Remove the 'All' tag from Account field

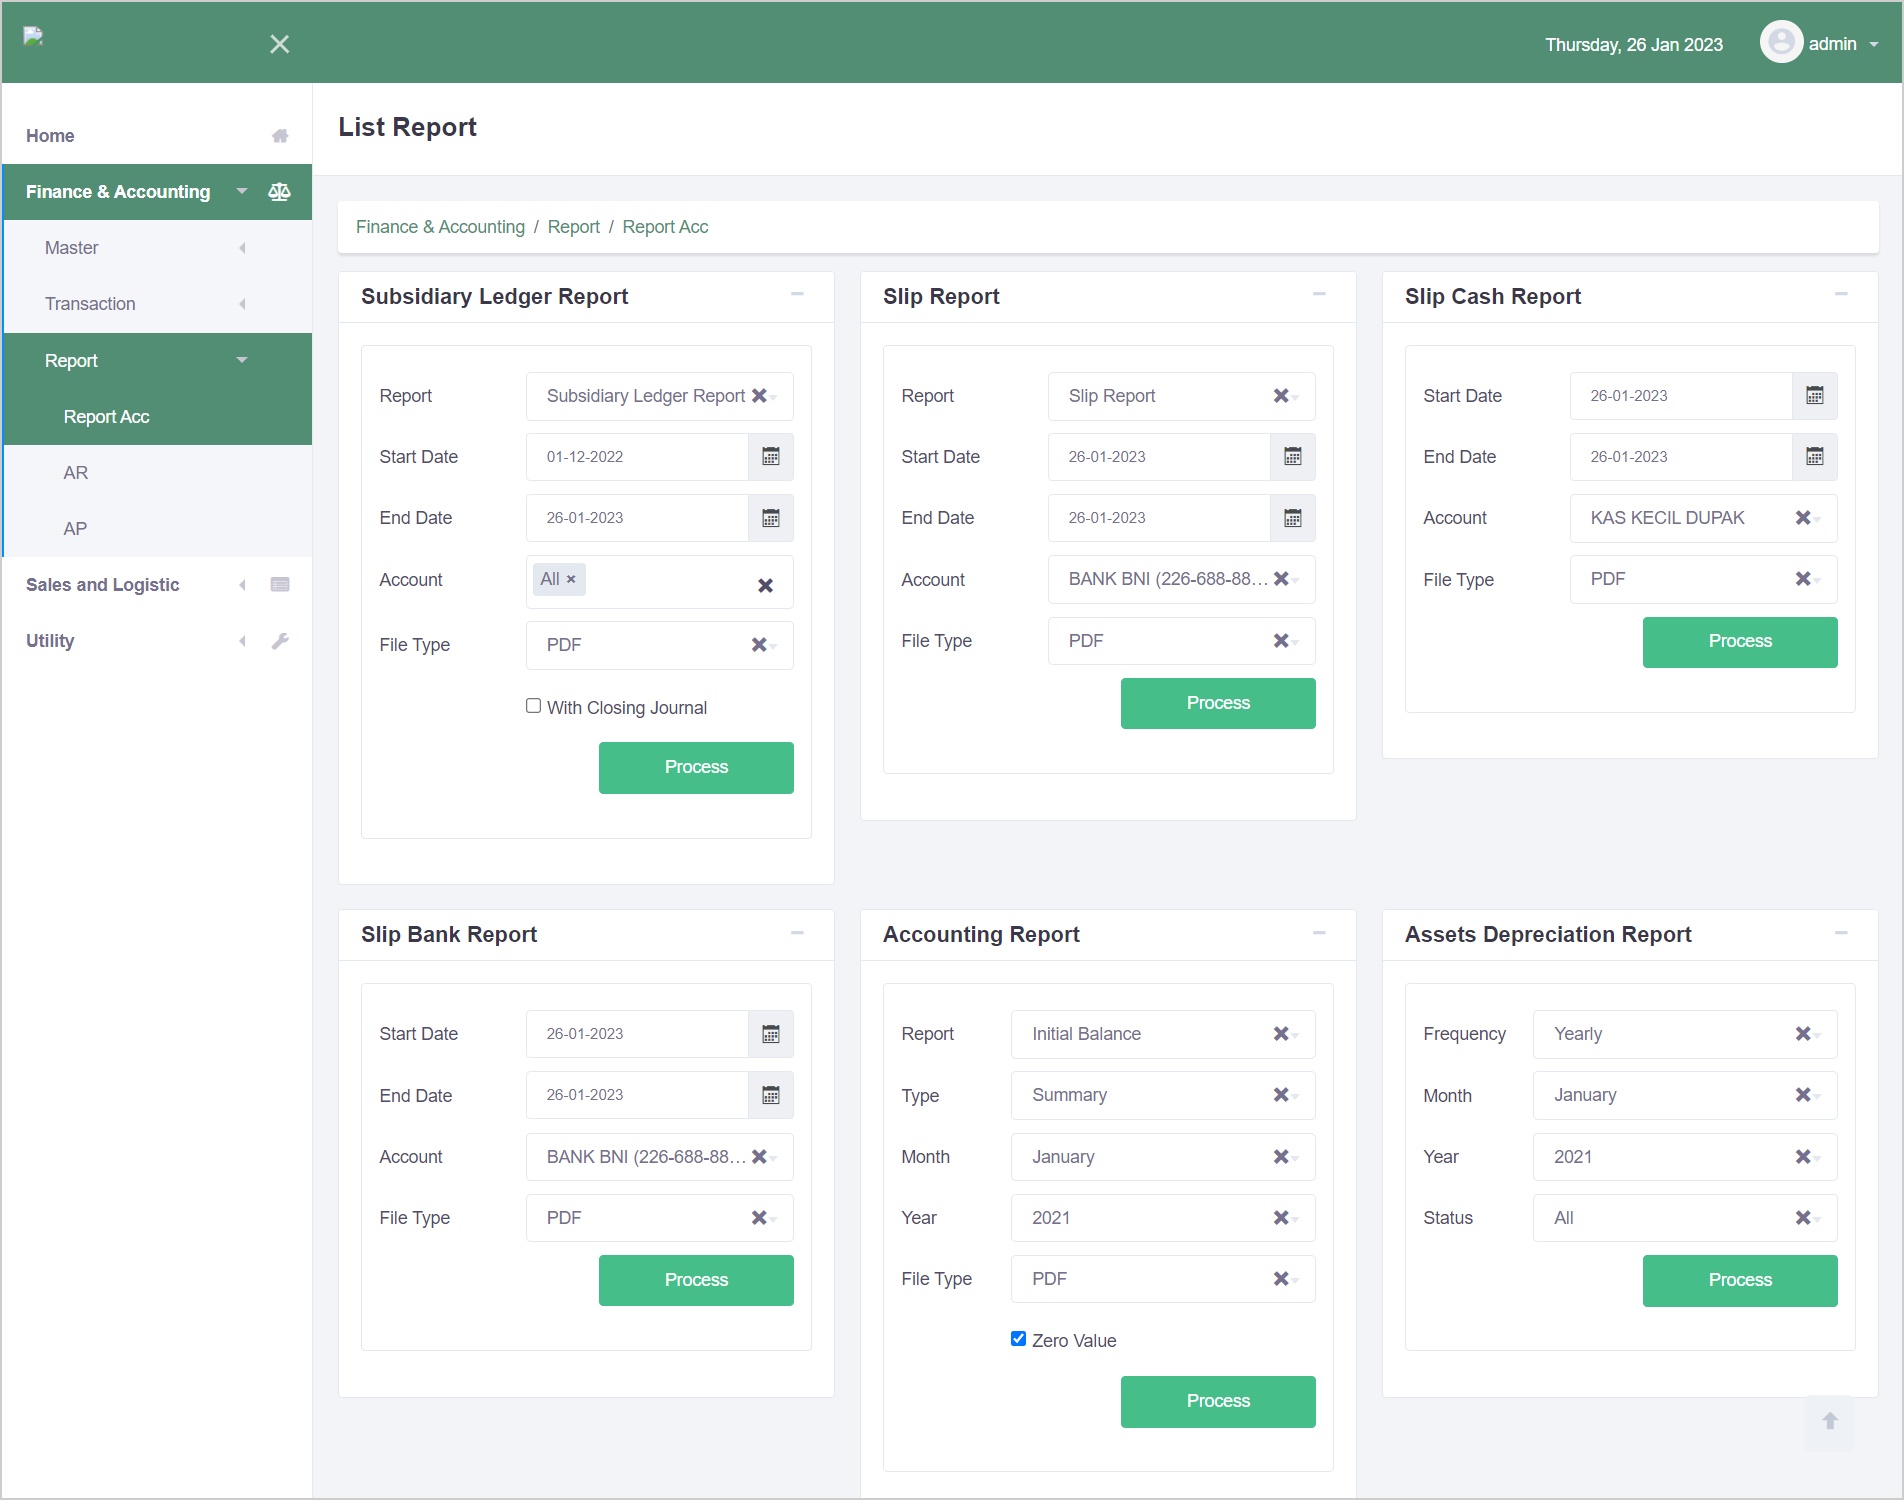point(571,580)
